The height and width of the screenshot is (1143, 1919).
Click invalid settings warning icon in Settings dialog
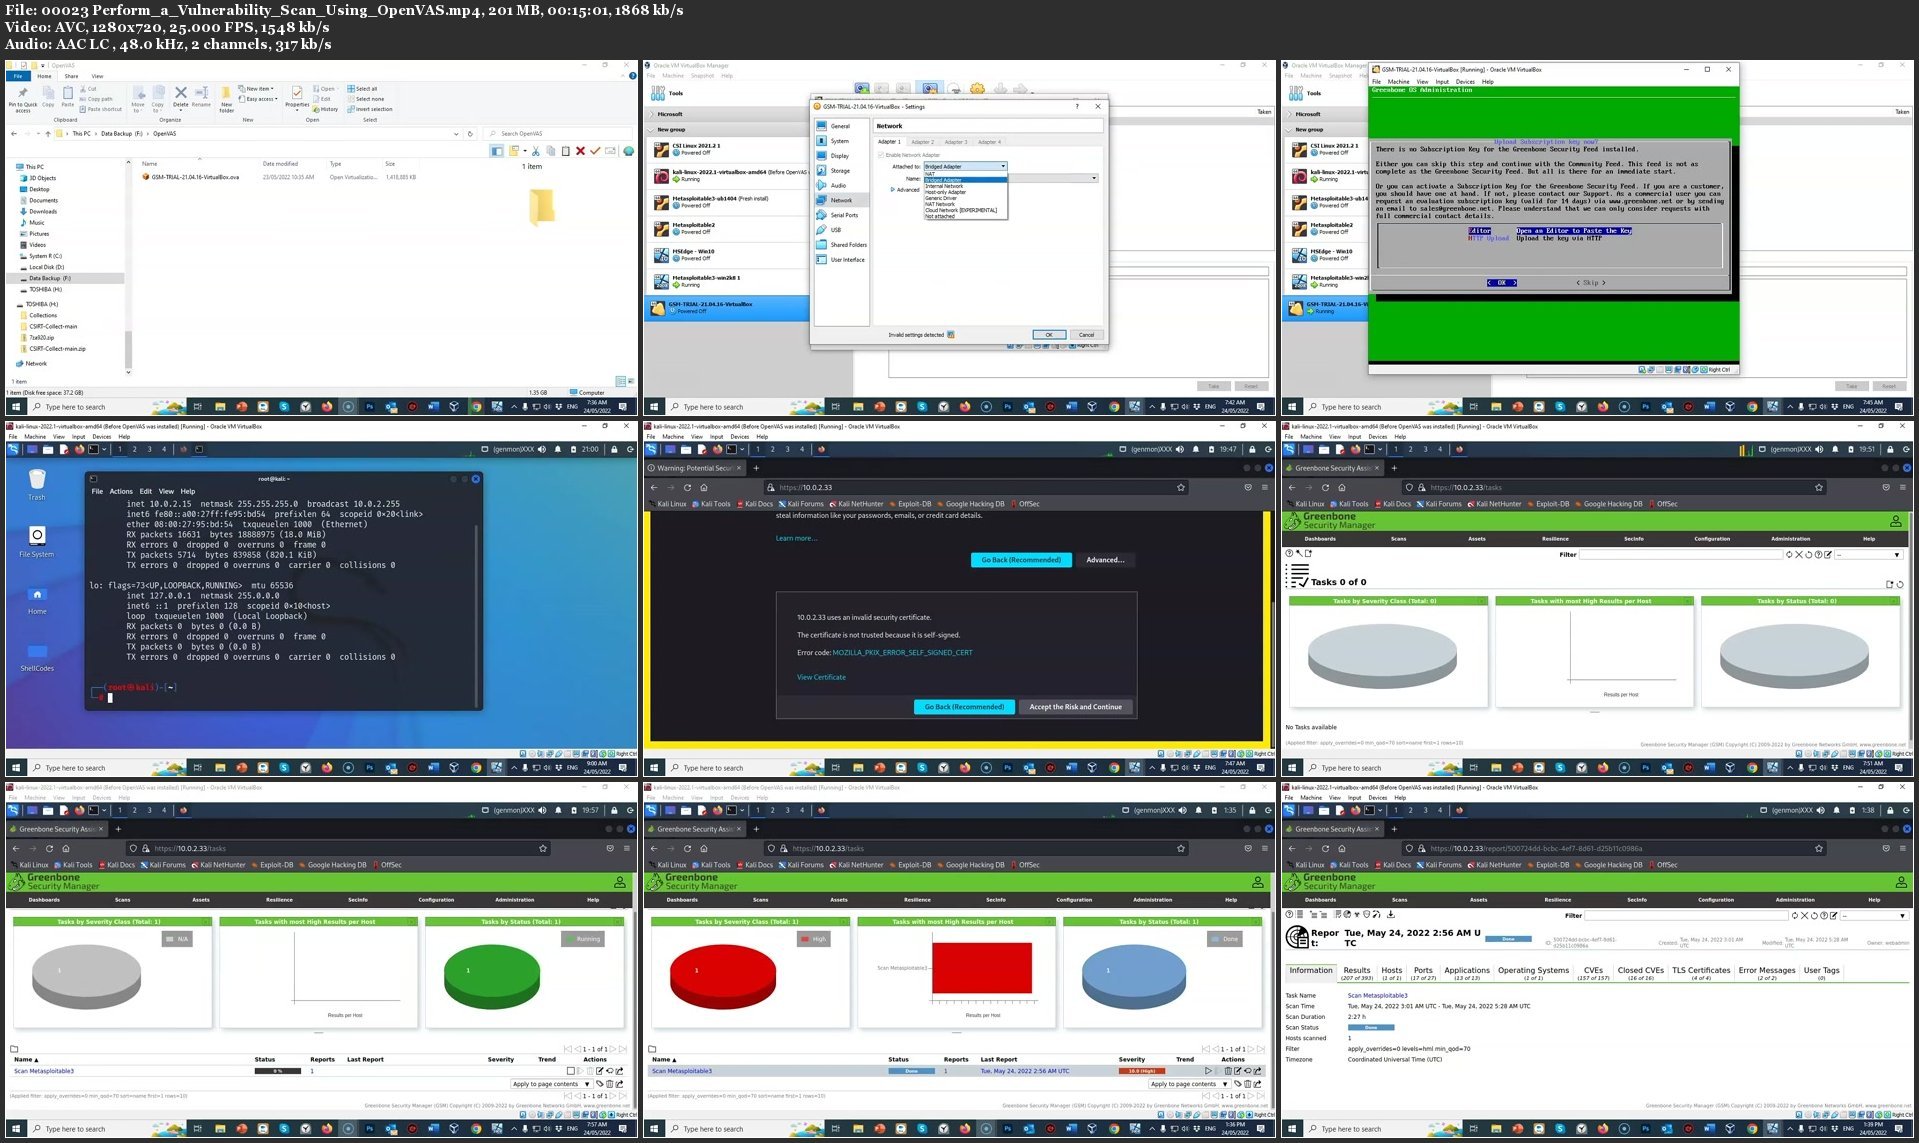950,335
